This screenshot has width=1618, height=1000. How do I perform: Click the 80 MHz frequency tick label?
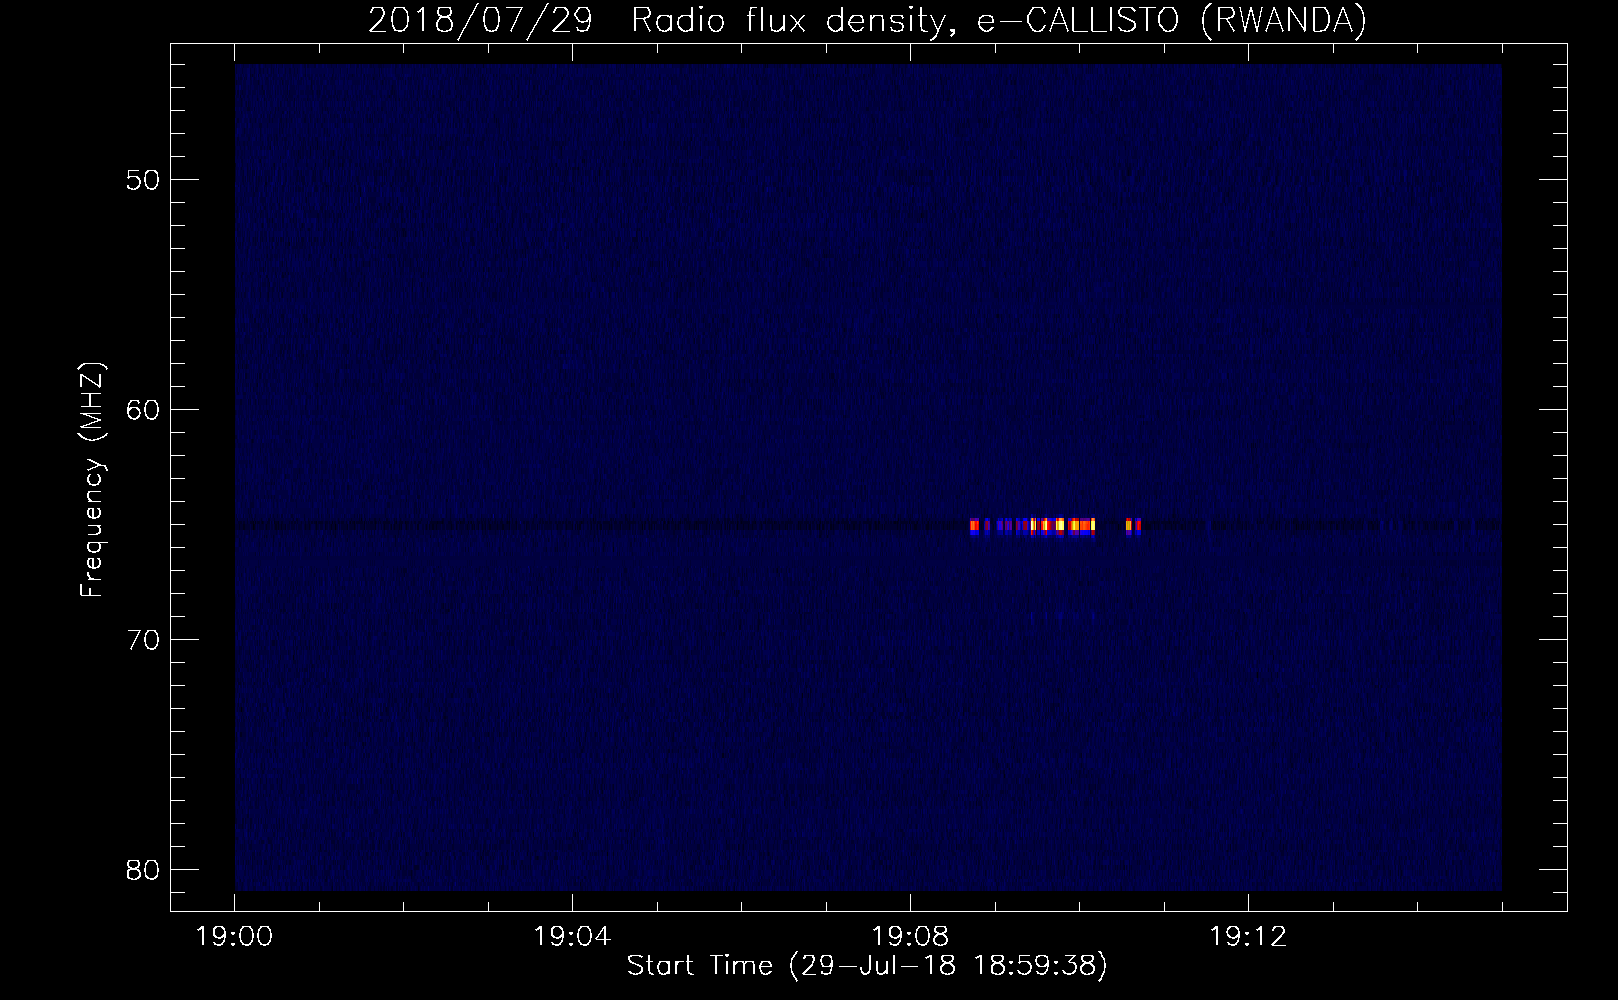coord(143,870)
